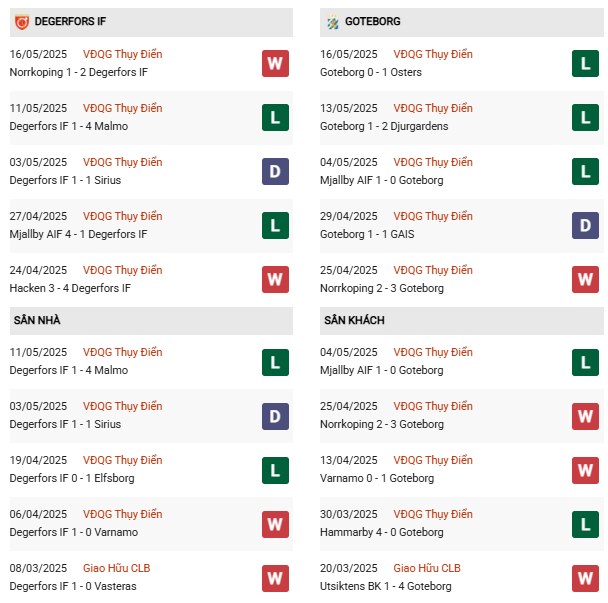Screen dimensions: 608x603
Task: Select the SÂN NHÀ section header
Action: point(37,320)
